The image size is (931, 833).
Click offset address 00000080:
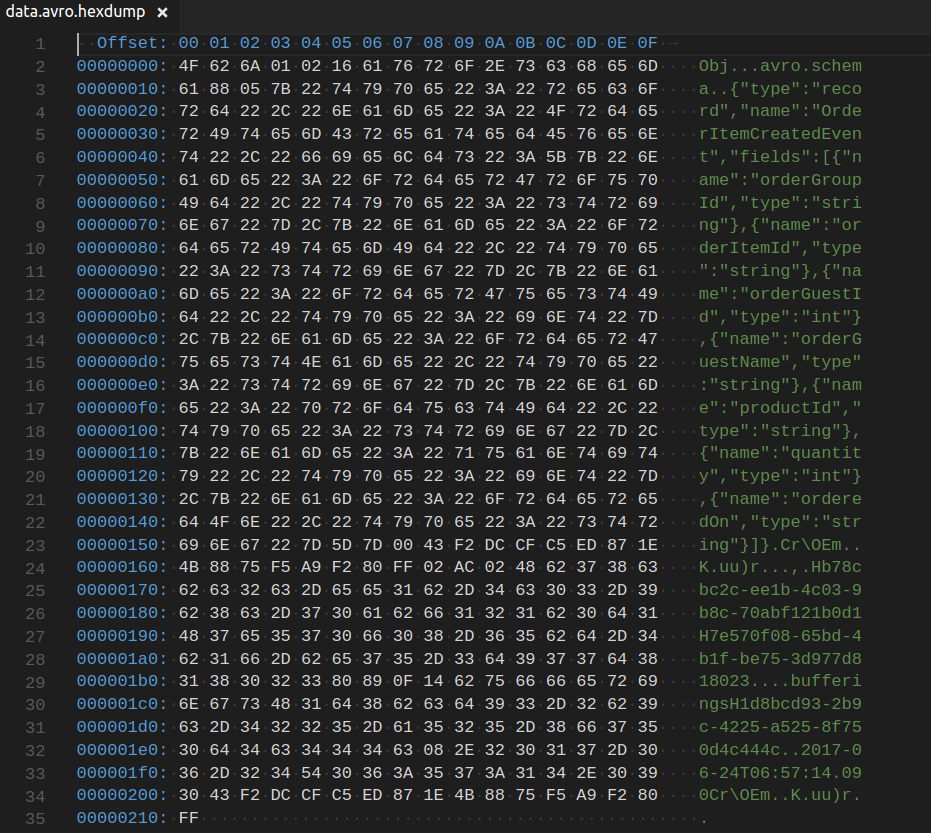pyautogui.click(x=122, y=248)
